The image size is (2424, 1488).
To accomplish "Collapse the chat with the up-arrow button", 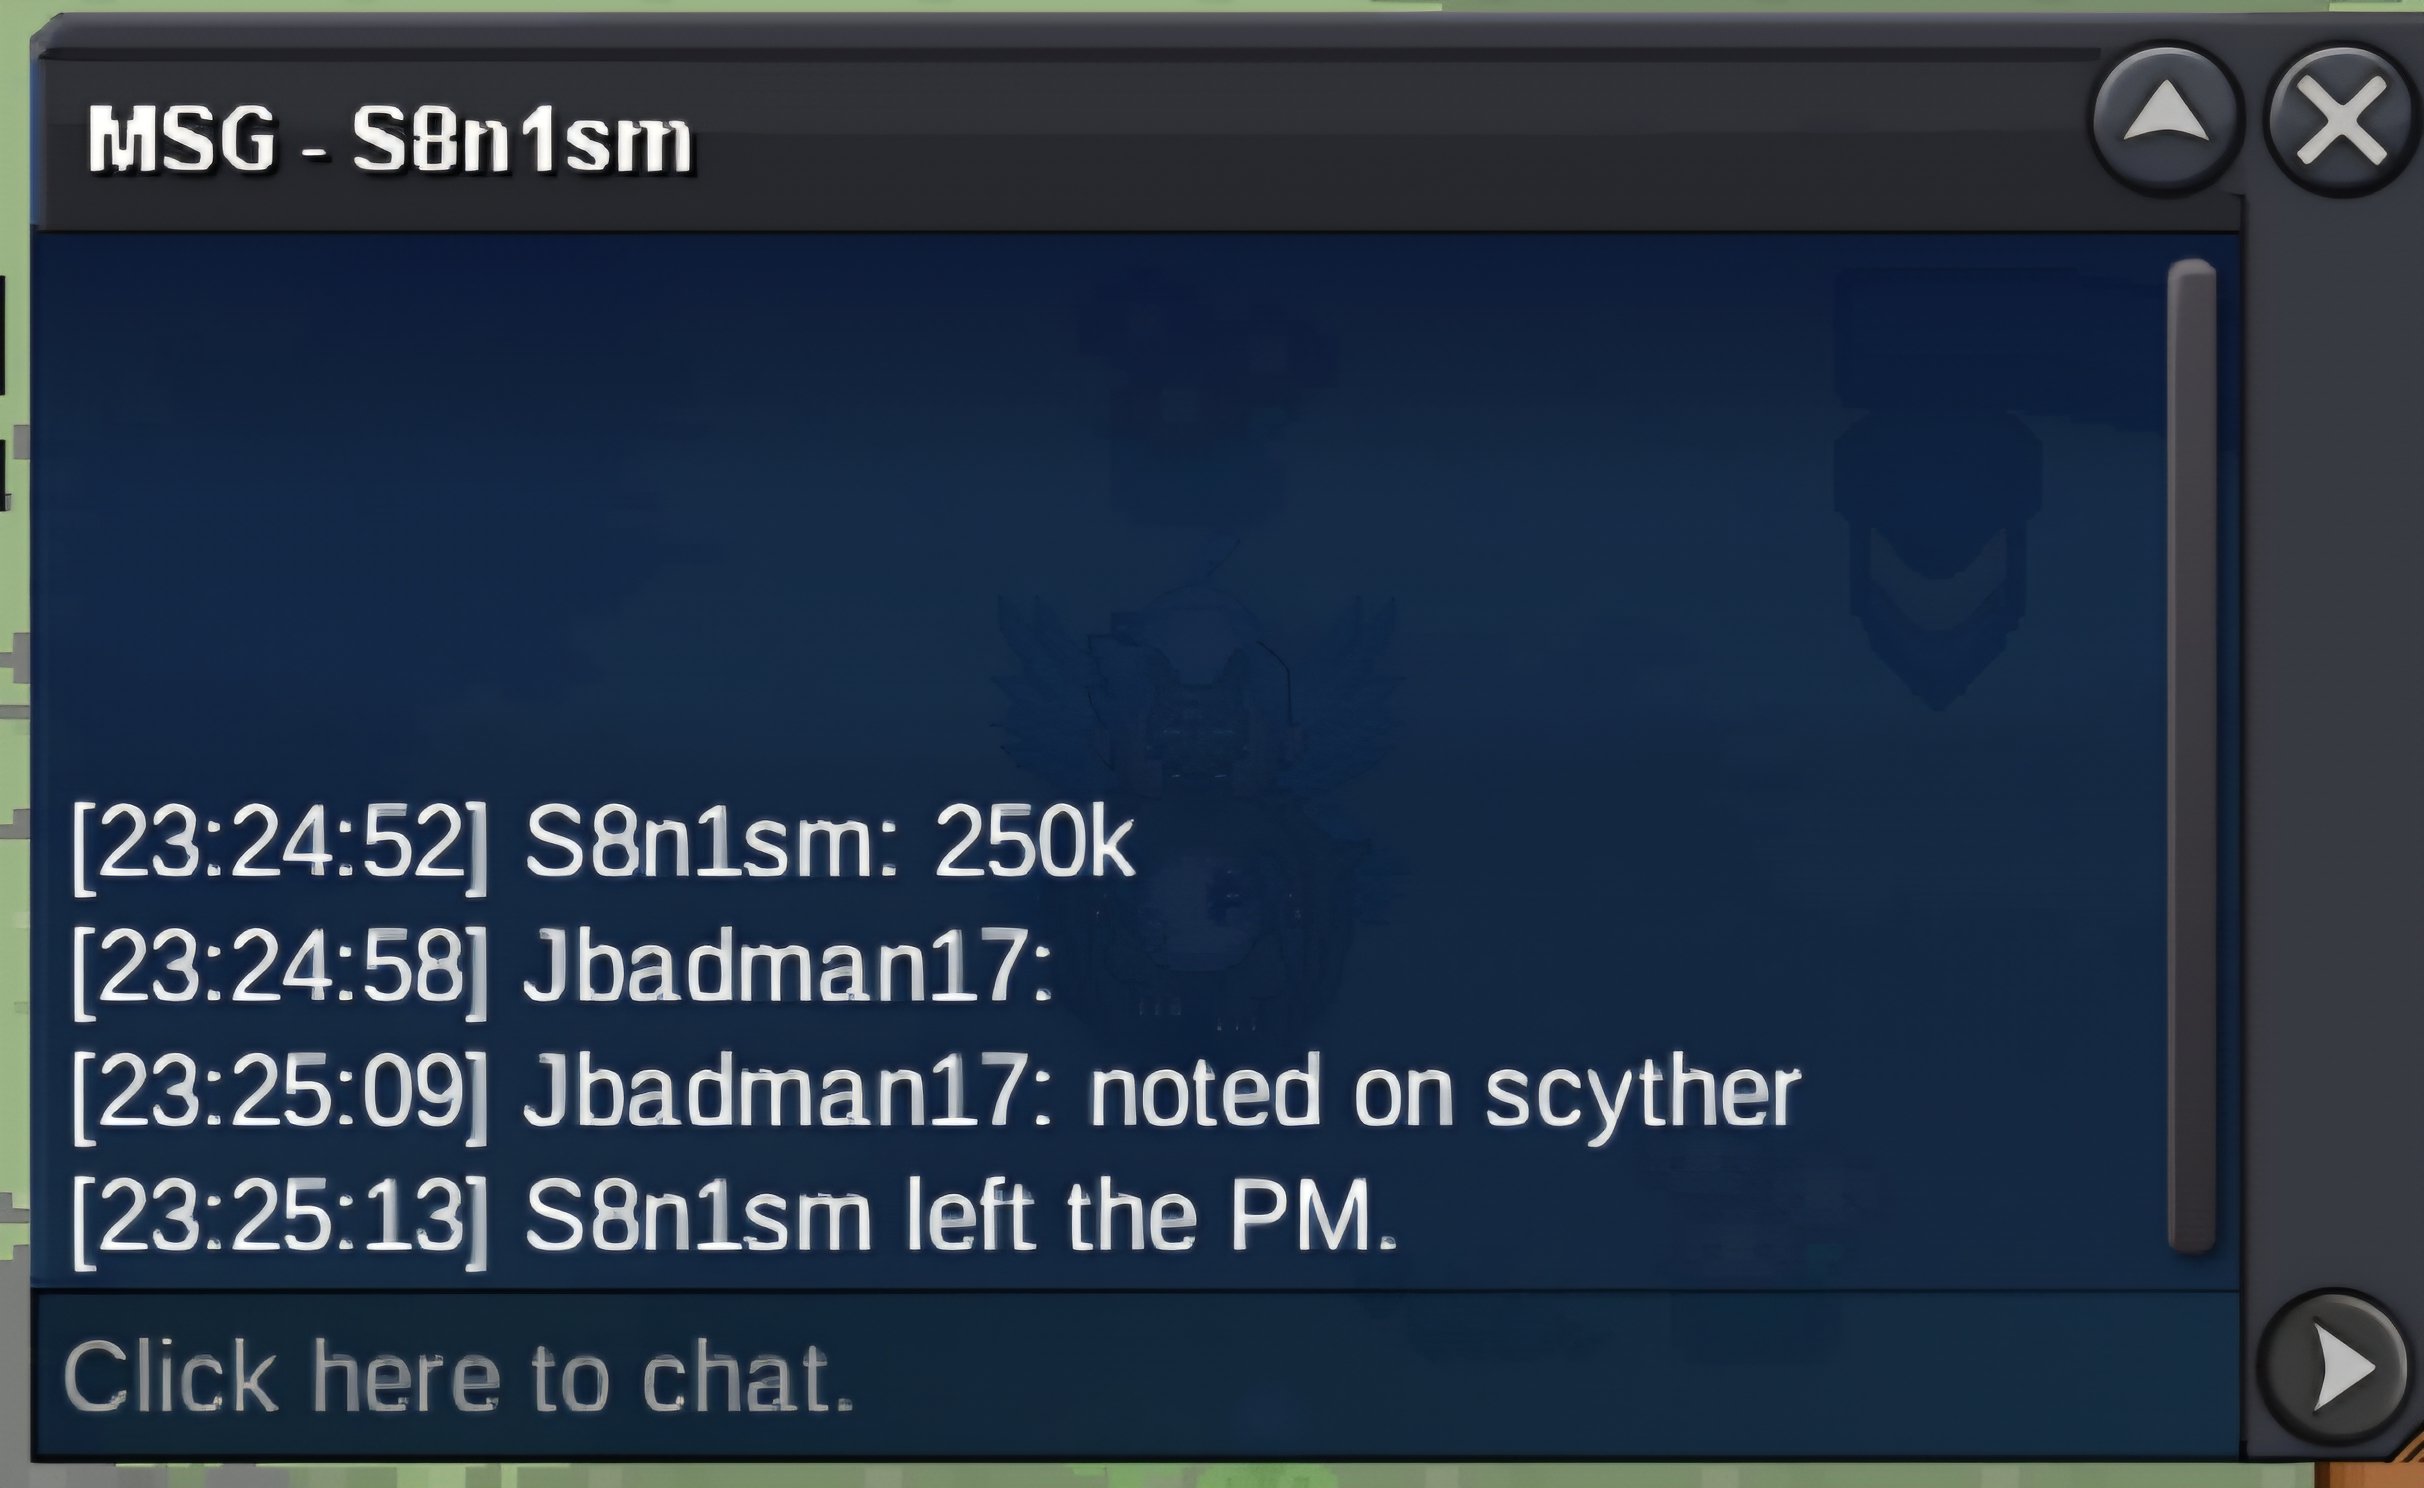I will [2166, 121].
